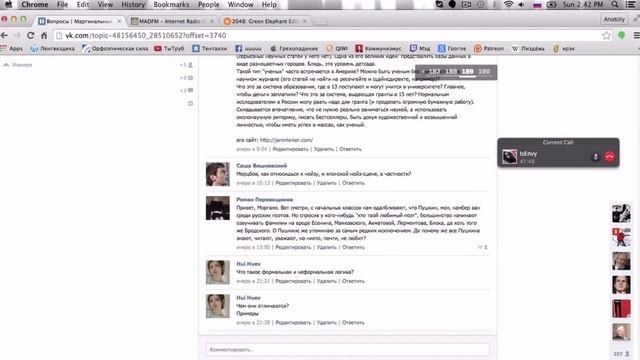Open the Орфоэпическая сила bookmark
Viewport: 640px width, 360px height.
click(115, 49)
